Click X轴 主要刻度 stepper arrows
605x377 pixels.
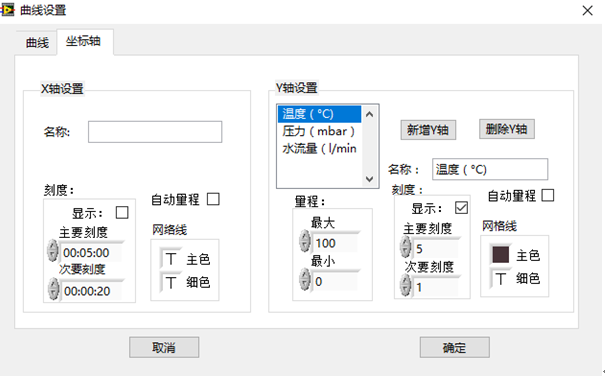[53, 251]
